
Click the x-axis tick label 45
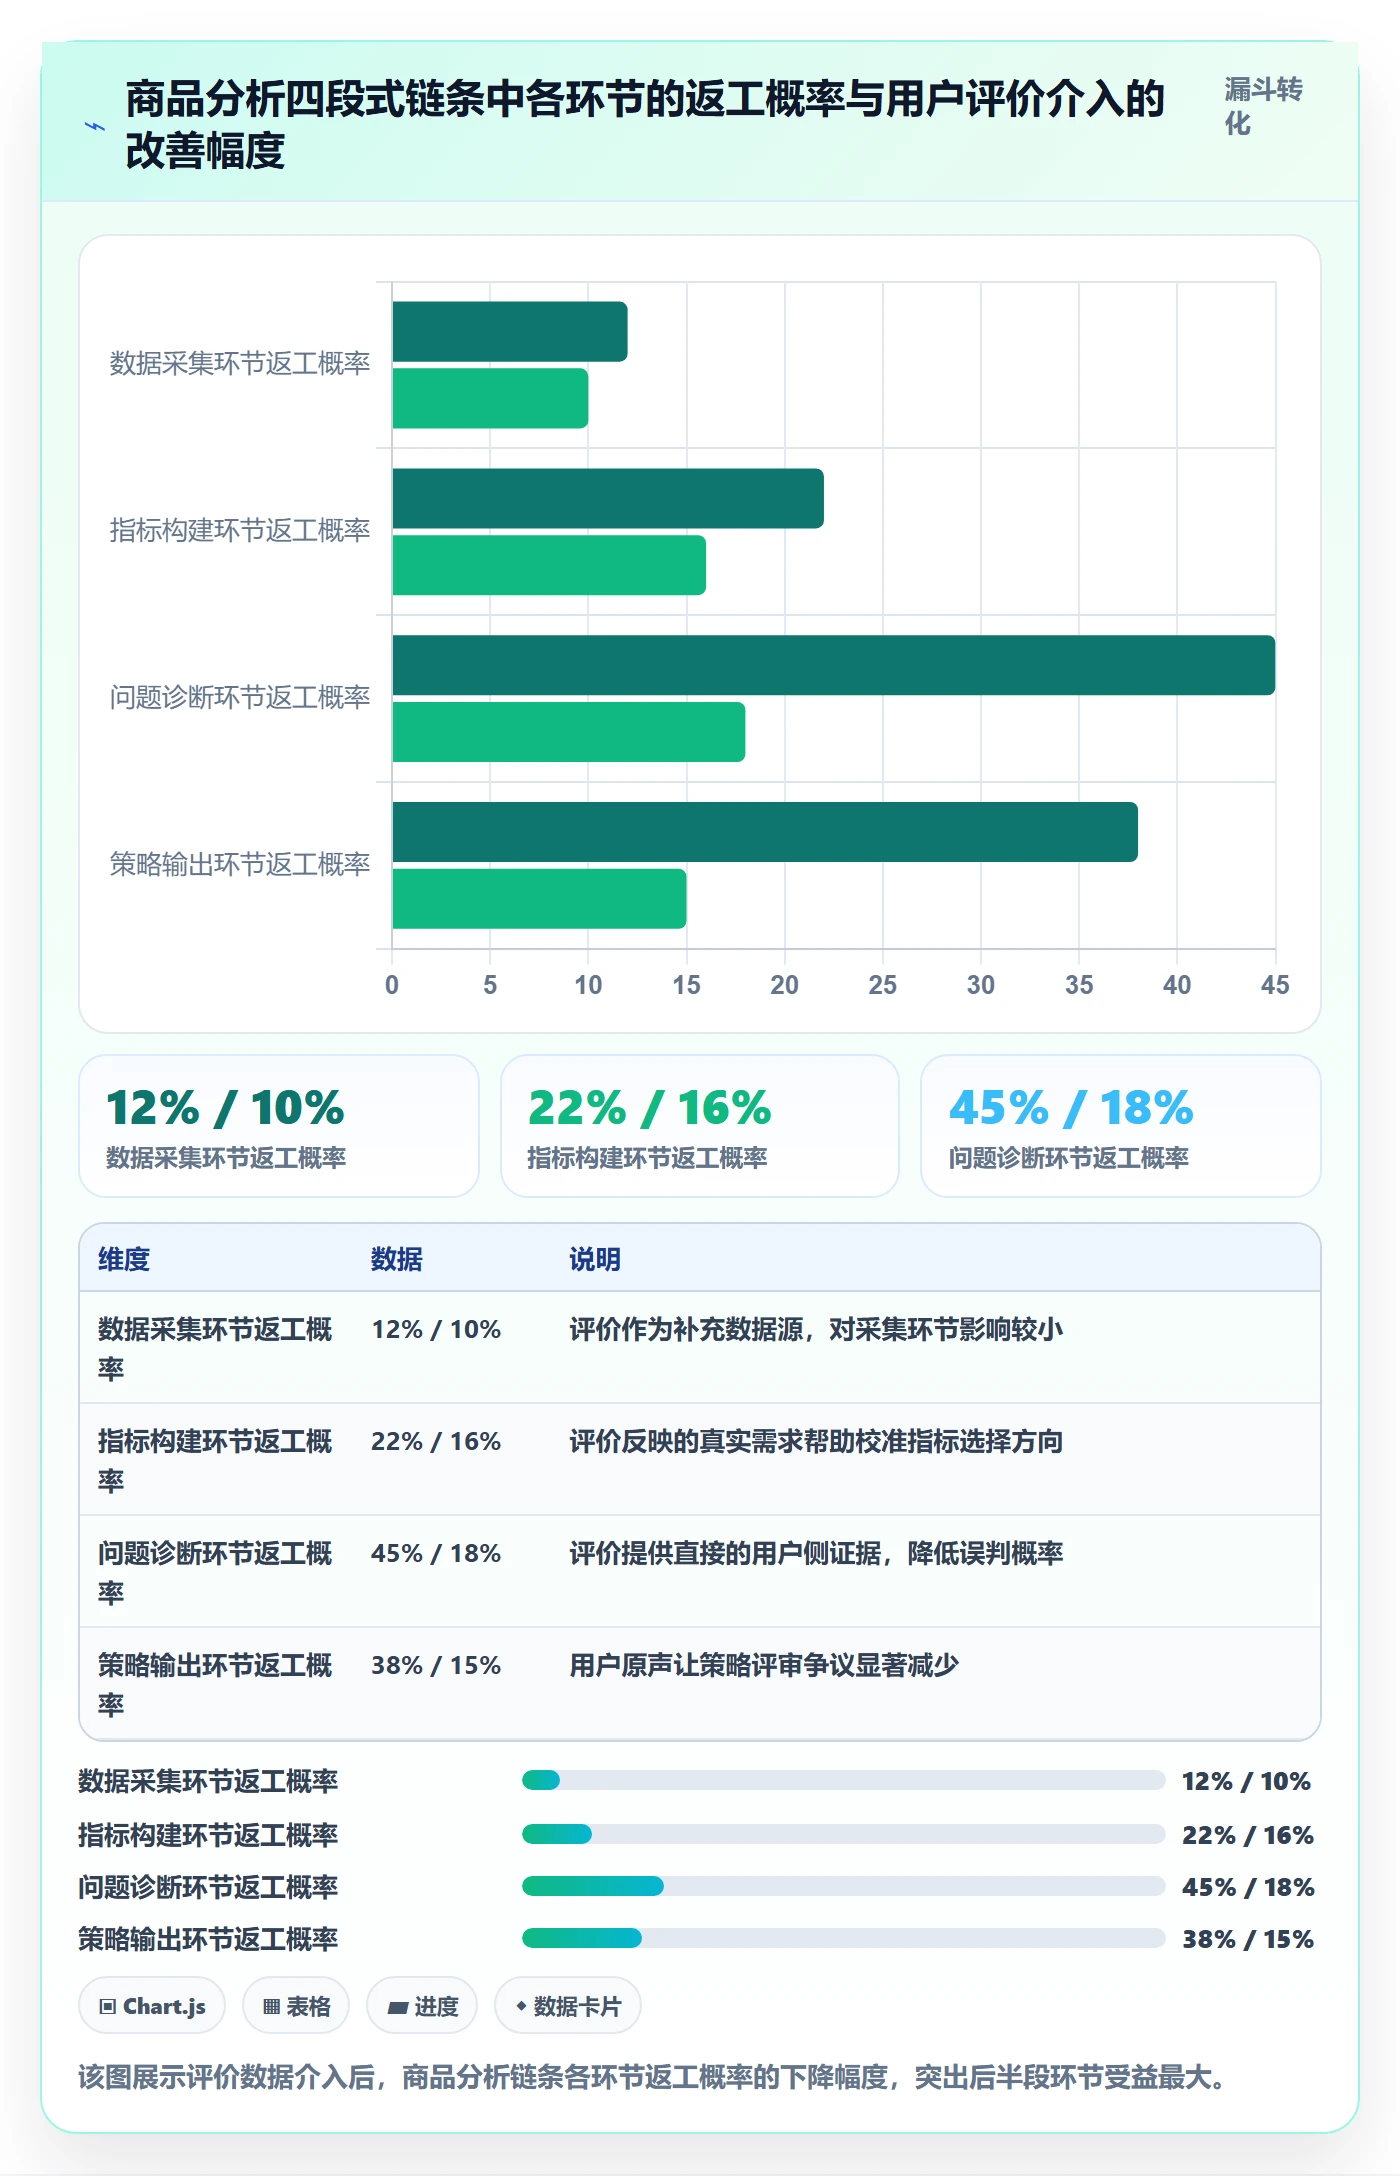pyautogui.click(x=1275, y=985)
